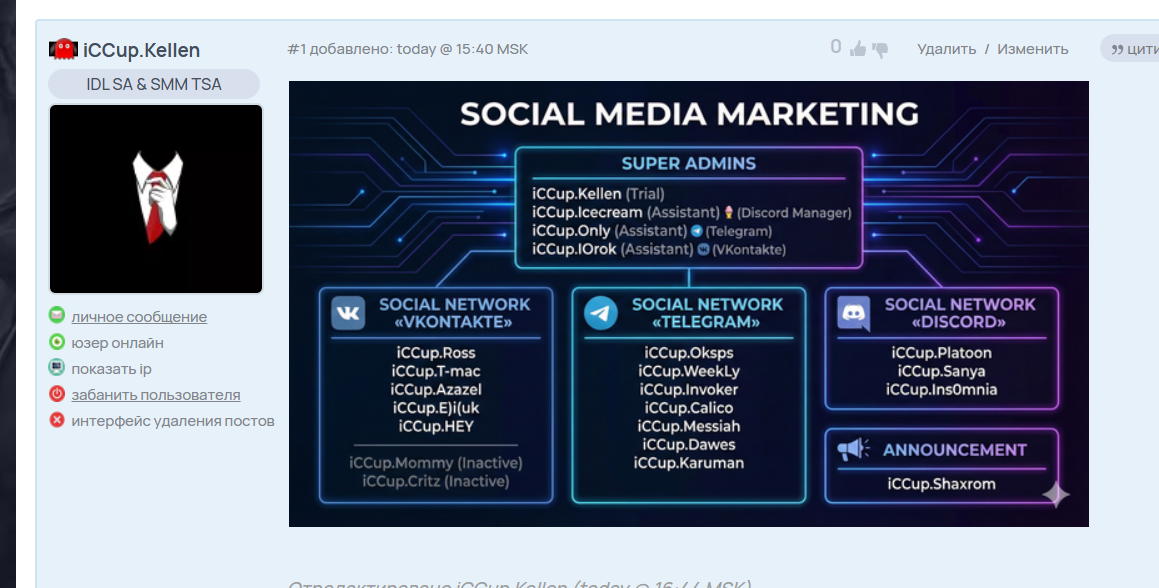
Task: Click the red X delete posts icon
Action: point(57,419)
